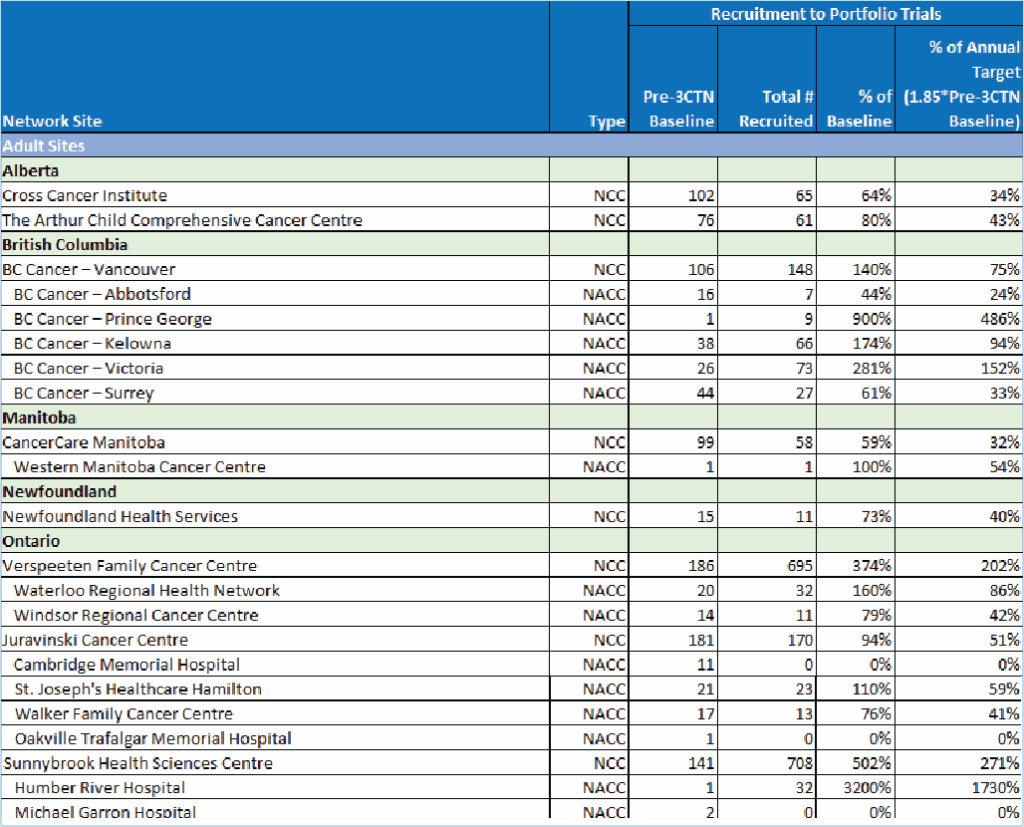Click 'CancerCare Manitoba' site name
The width and height of the screenshot is (1024, 827).
tap(83, 442)
